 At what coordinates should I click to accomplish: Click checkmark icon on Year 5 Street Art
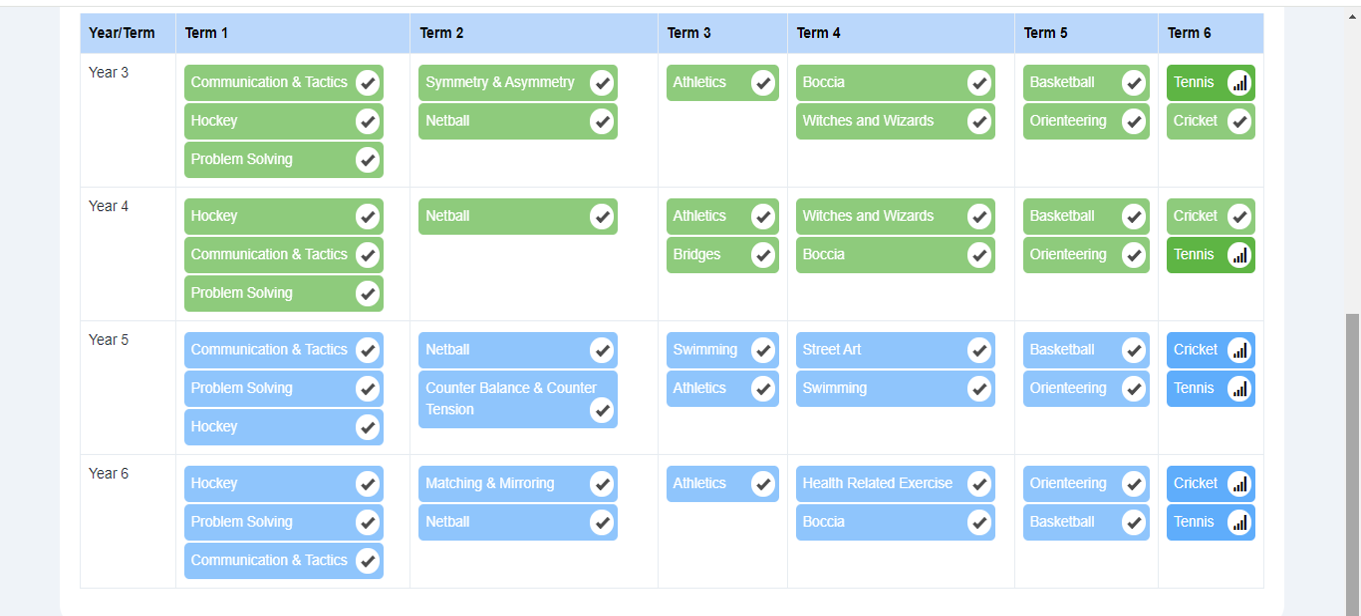[x=979, y=350]
